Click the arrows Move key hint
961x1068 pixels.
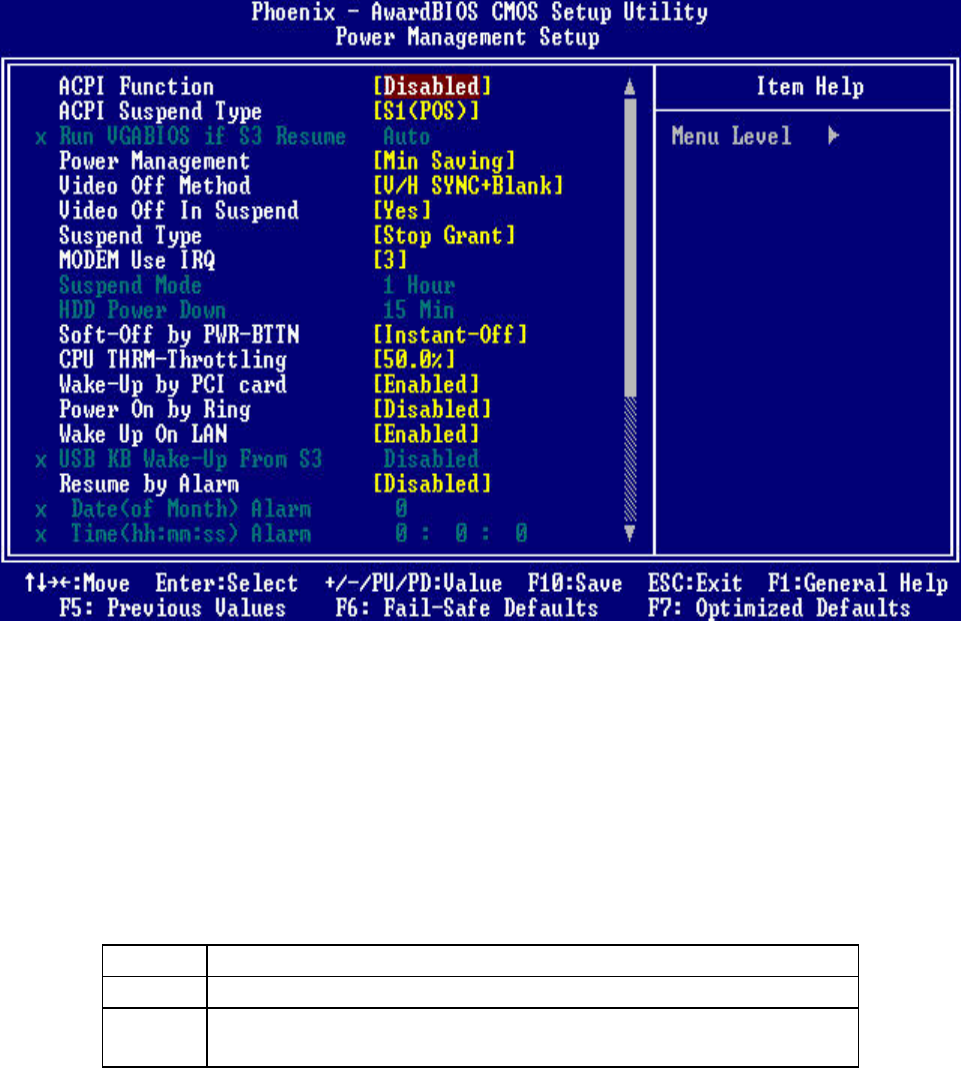77,583
